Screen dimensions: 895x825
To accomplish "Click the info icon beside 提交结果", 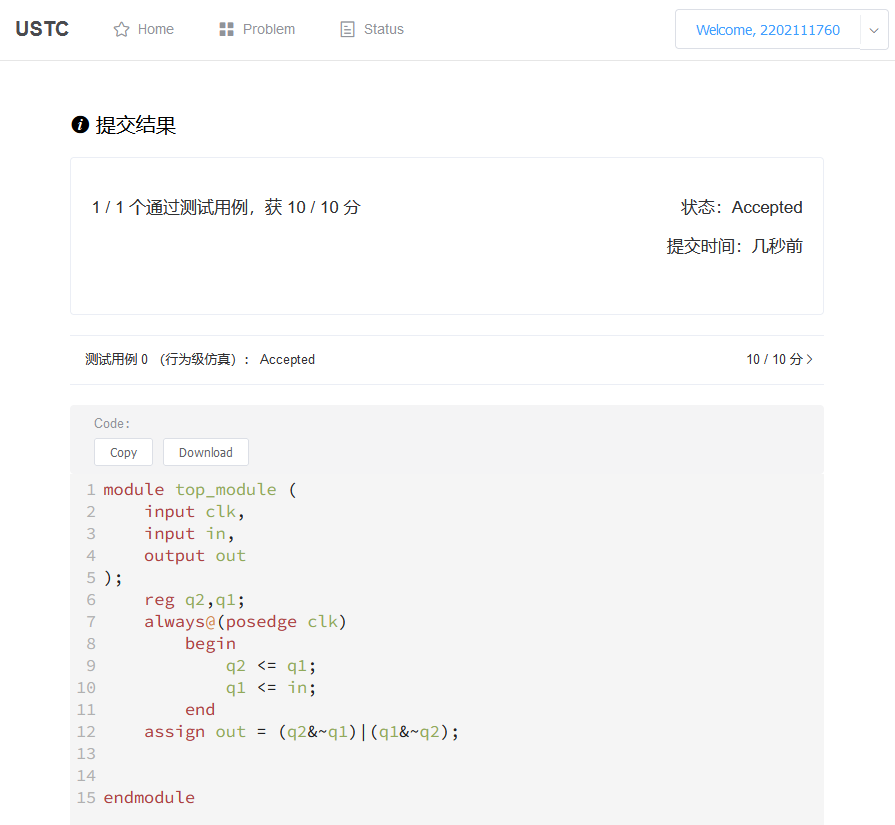I will pyautogui.click(x=80, y=124).
